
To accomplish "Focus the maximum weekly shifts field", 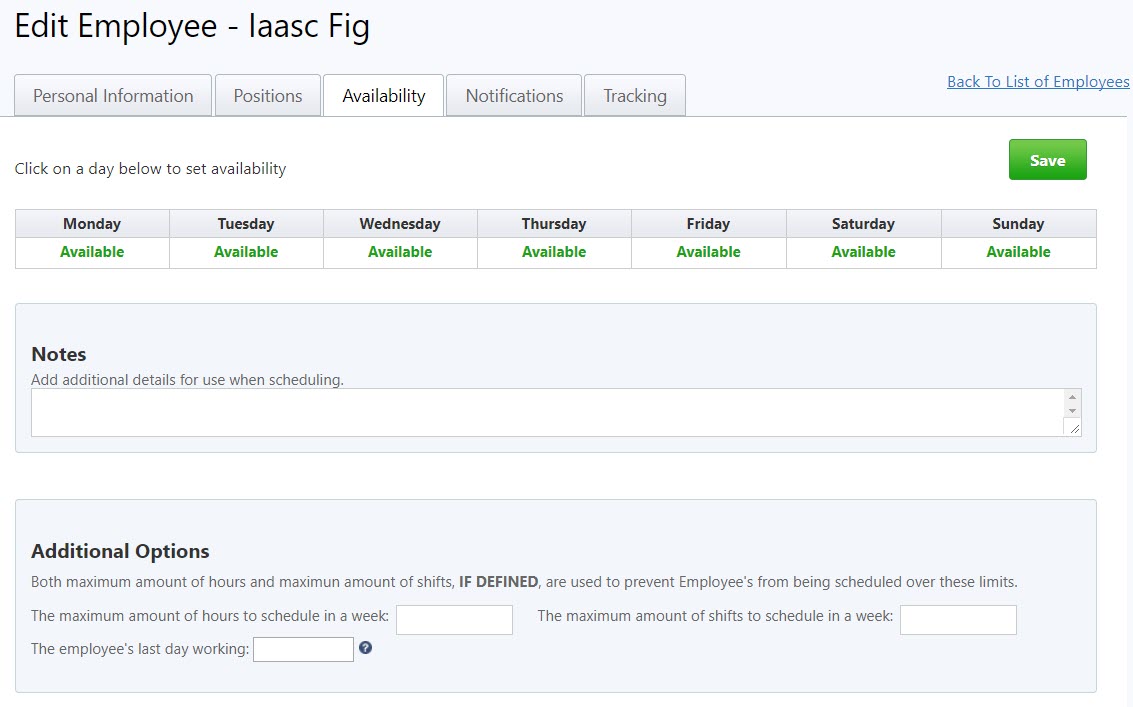I will click(x=958, y=620).
